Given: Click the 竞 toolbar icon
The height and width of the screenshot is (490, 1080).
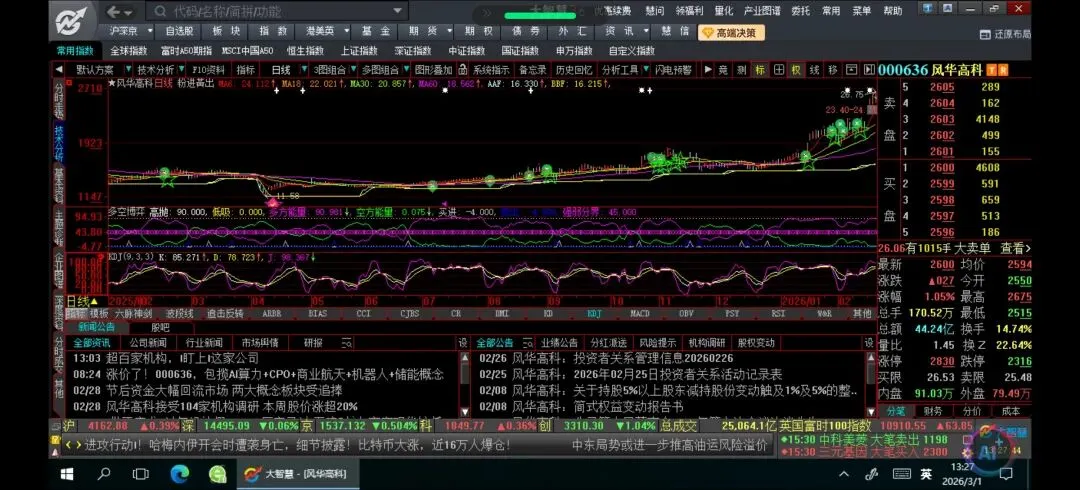Looking at the screenshot, I should click(x=723, y=70).
